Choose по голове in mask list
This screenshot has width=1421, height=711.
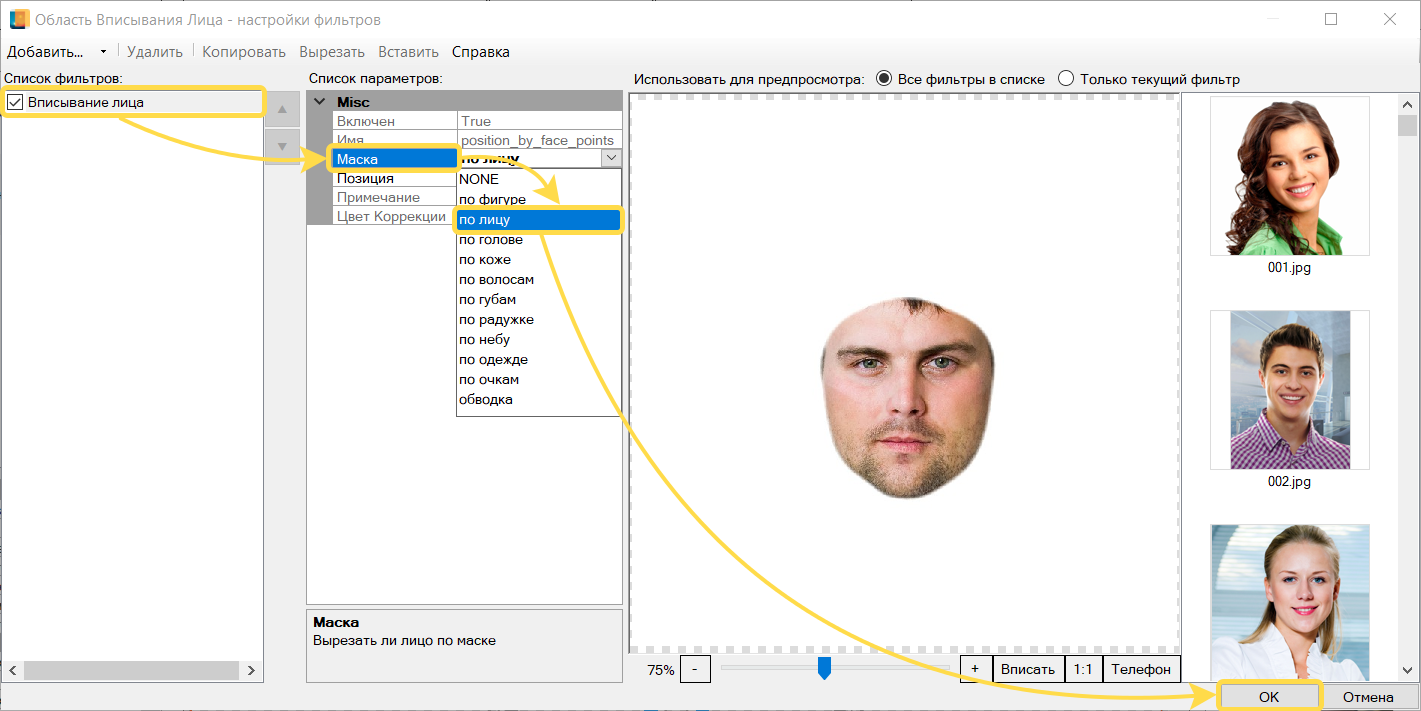click(x=490, y=240)
